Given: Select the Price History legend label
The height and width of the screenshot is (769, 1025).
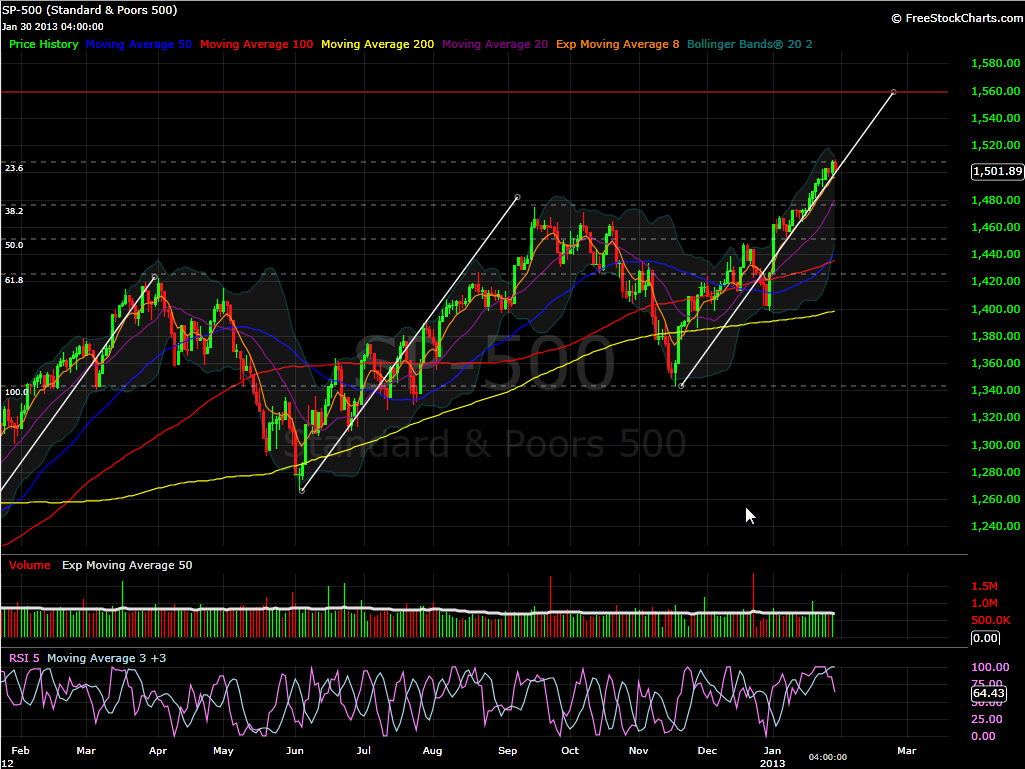Looking at the screenshot, I should click(x=44, y=44).
